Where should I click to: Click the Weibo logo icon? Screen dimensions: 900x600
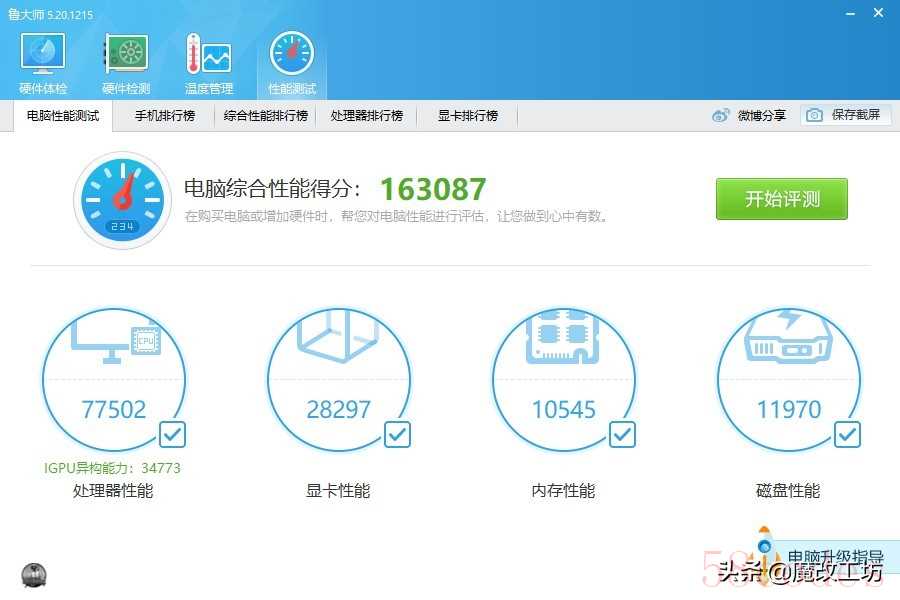(720, 115)
